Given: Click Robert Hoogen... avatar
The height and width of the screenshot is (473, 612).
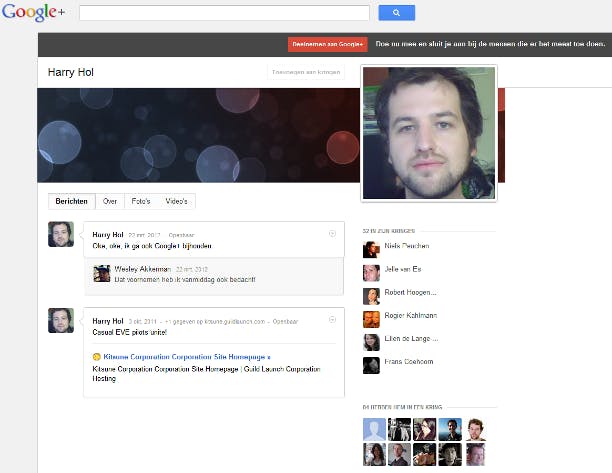Looking at the screenshot, I should (371, 296).
